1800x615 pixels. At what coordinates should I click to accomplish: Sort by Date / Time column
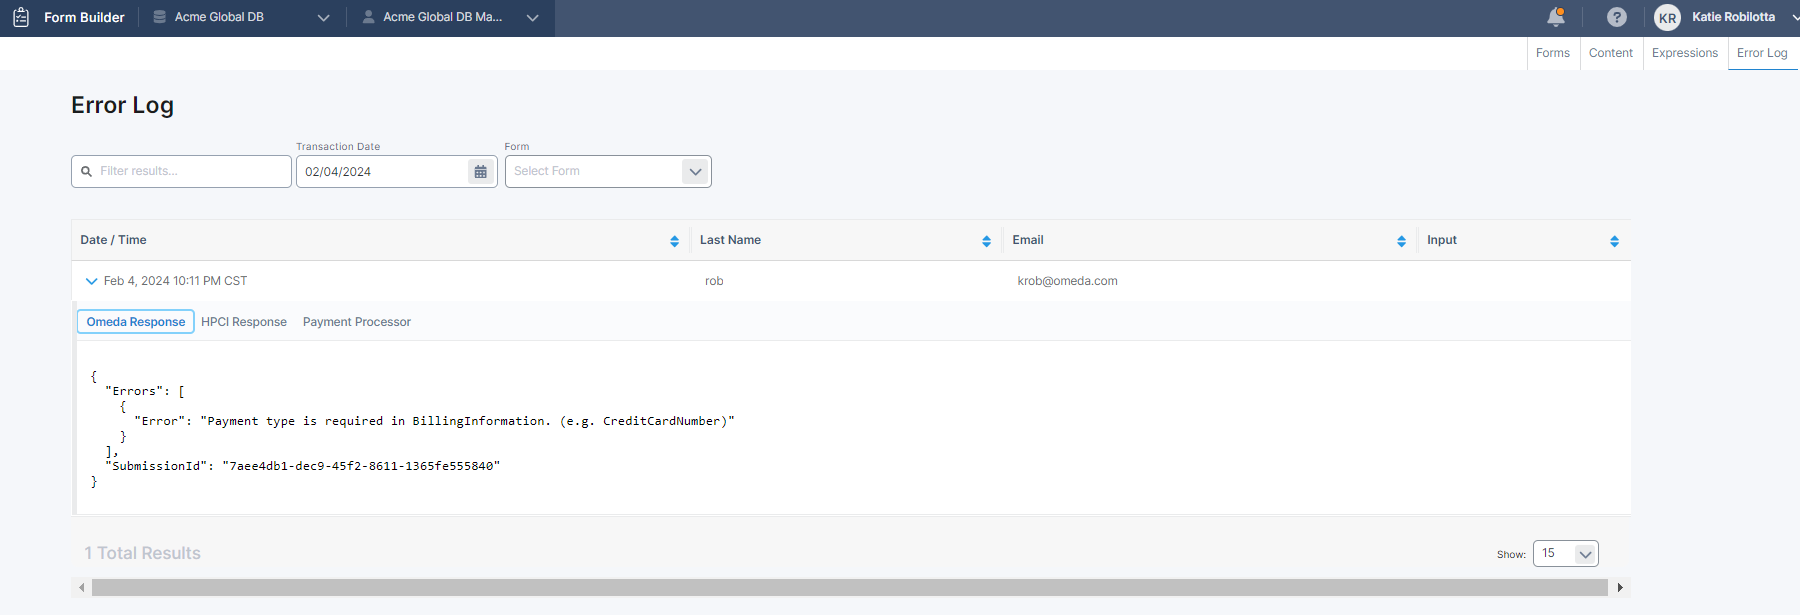pyautogui.click(x=674, y=241)
